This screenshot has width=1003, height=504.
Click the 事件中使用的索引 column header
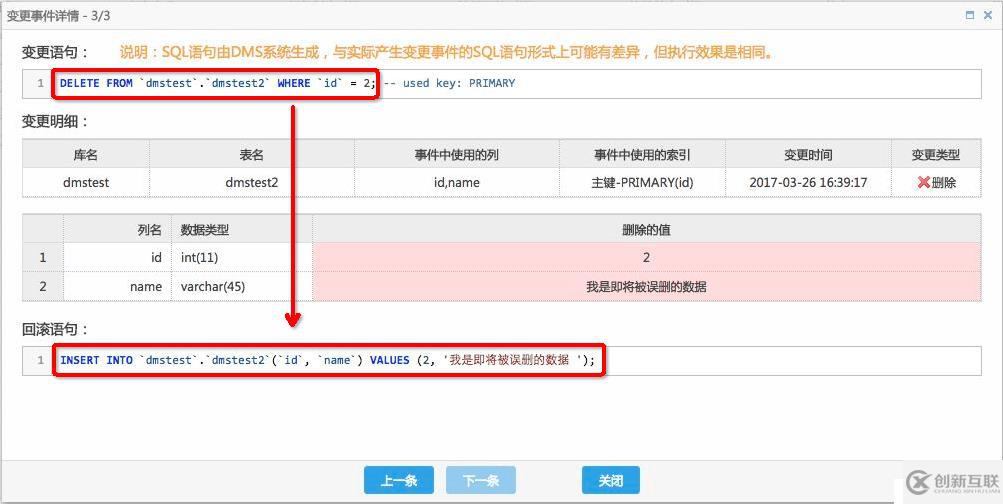click(x=642, y=154)
